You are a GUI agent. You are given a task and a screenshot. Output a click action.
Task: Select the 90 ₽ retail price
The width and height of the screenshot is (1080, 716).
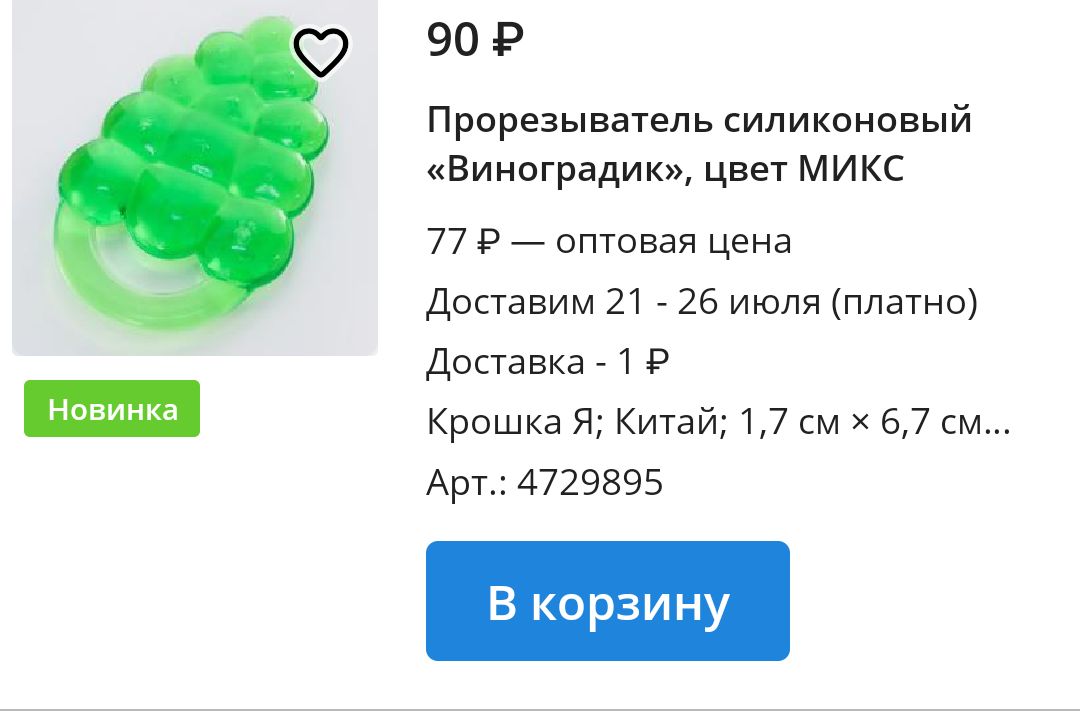click(475, 39)
